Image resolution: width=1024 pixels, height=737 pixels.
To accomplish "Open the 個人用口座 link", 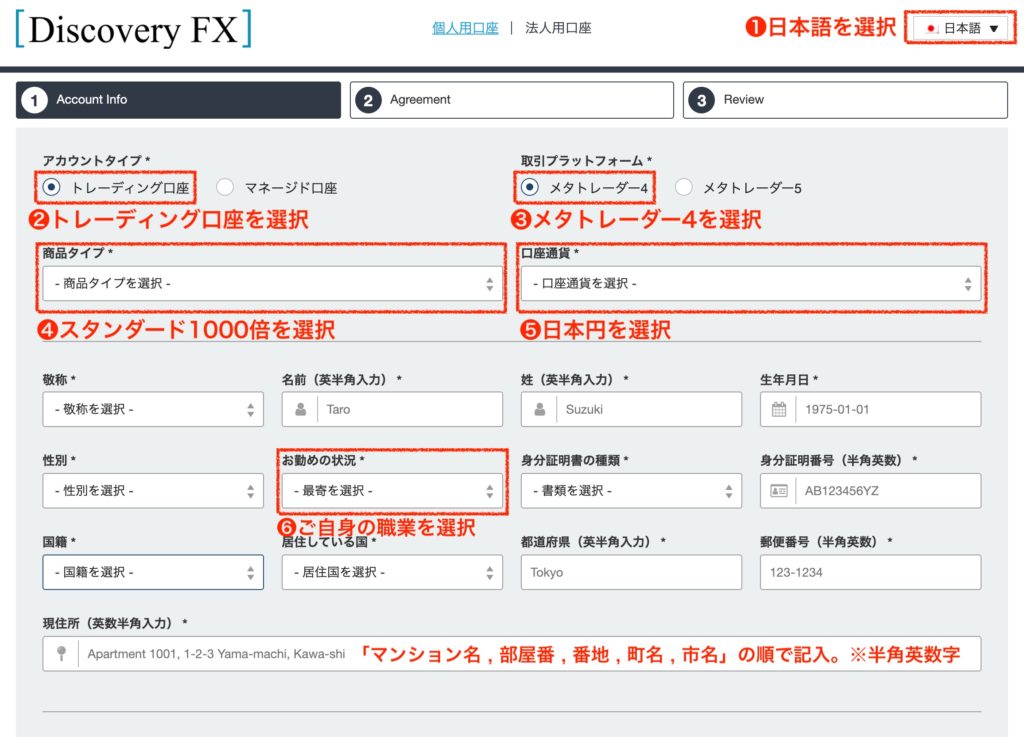I will [x=464, y=28].
